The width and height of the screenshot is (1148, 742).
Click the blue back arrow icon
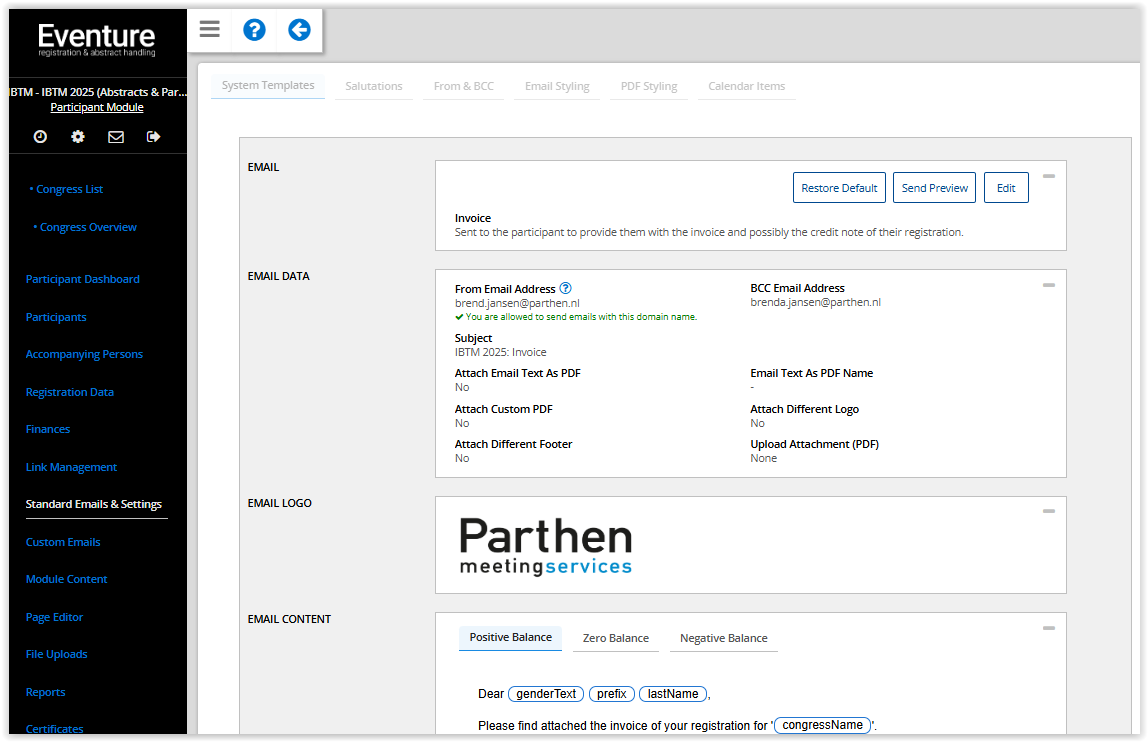[x=299, y=30]
